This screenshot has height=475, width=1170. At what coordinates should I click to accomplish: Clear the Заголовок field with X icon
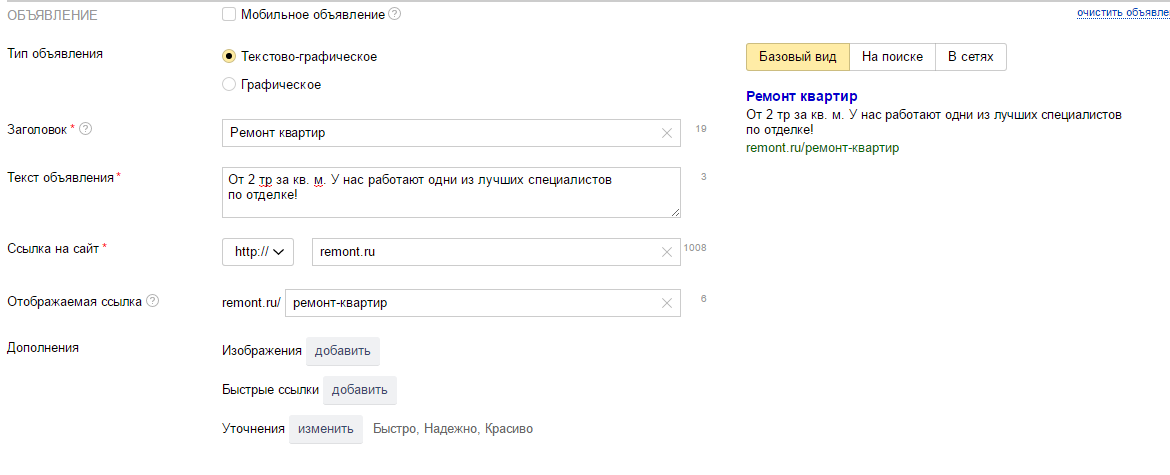667,133
